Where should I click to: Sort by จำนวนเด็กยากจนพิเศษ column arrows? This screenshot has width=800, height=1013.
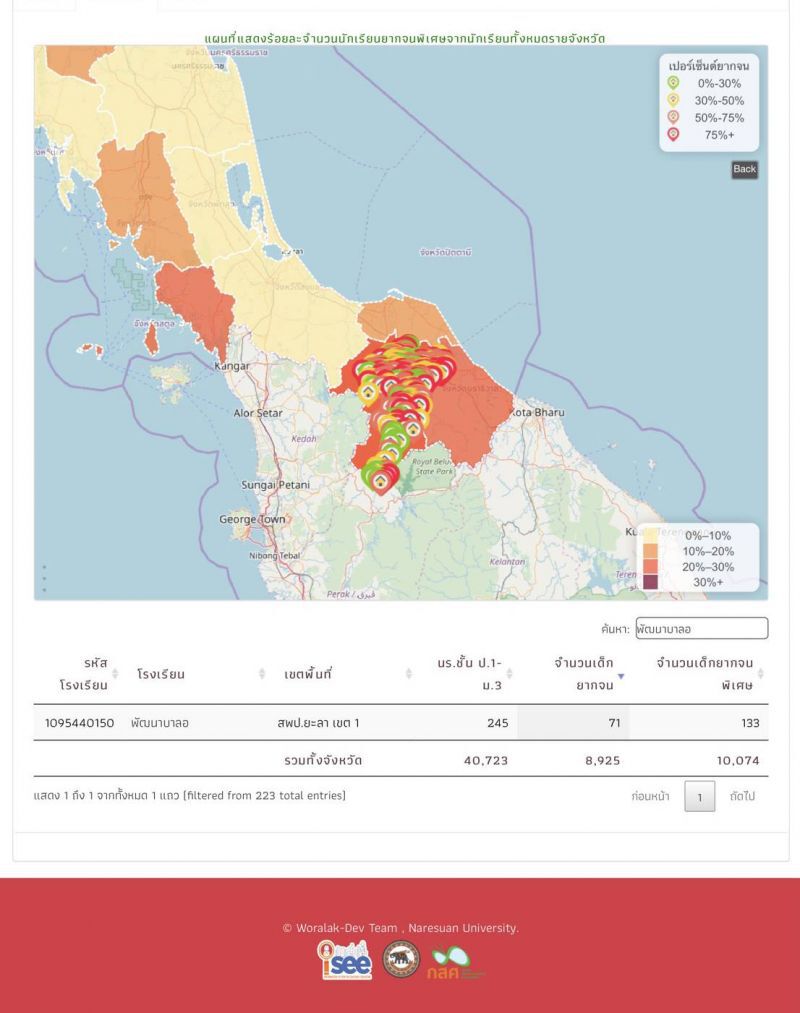(x=761, y=674)
